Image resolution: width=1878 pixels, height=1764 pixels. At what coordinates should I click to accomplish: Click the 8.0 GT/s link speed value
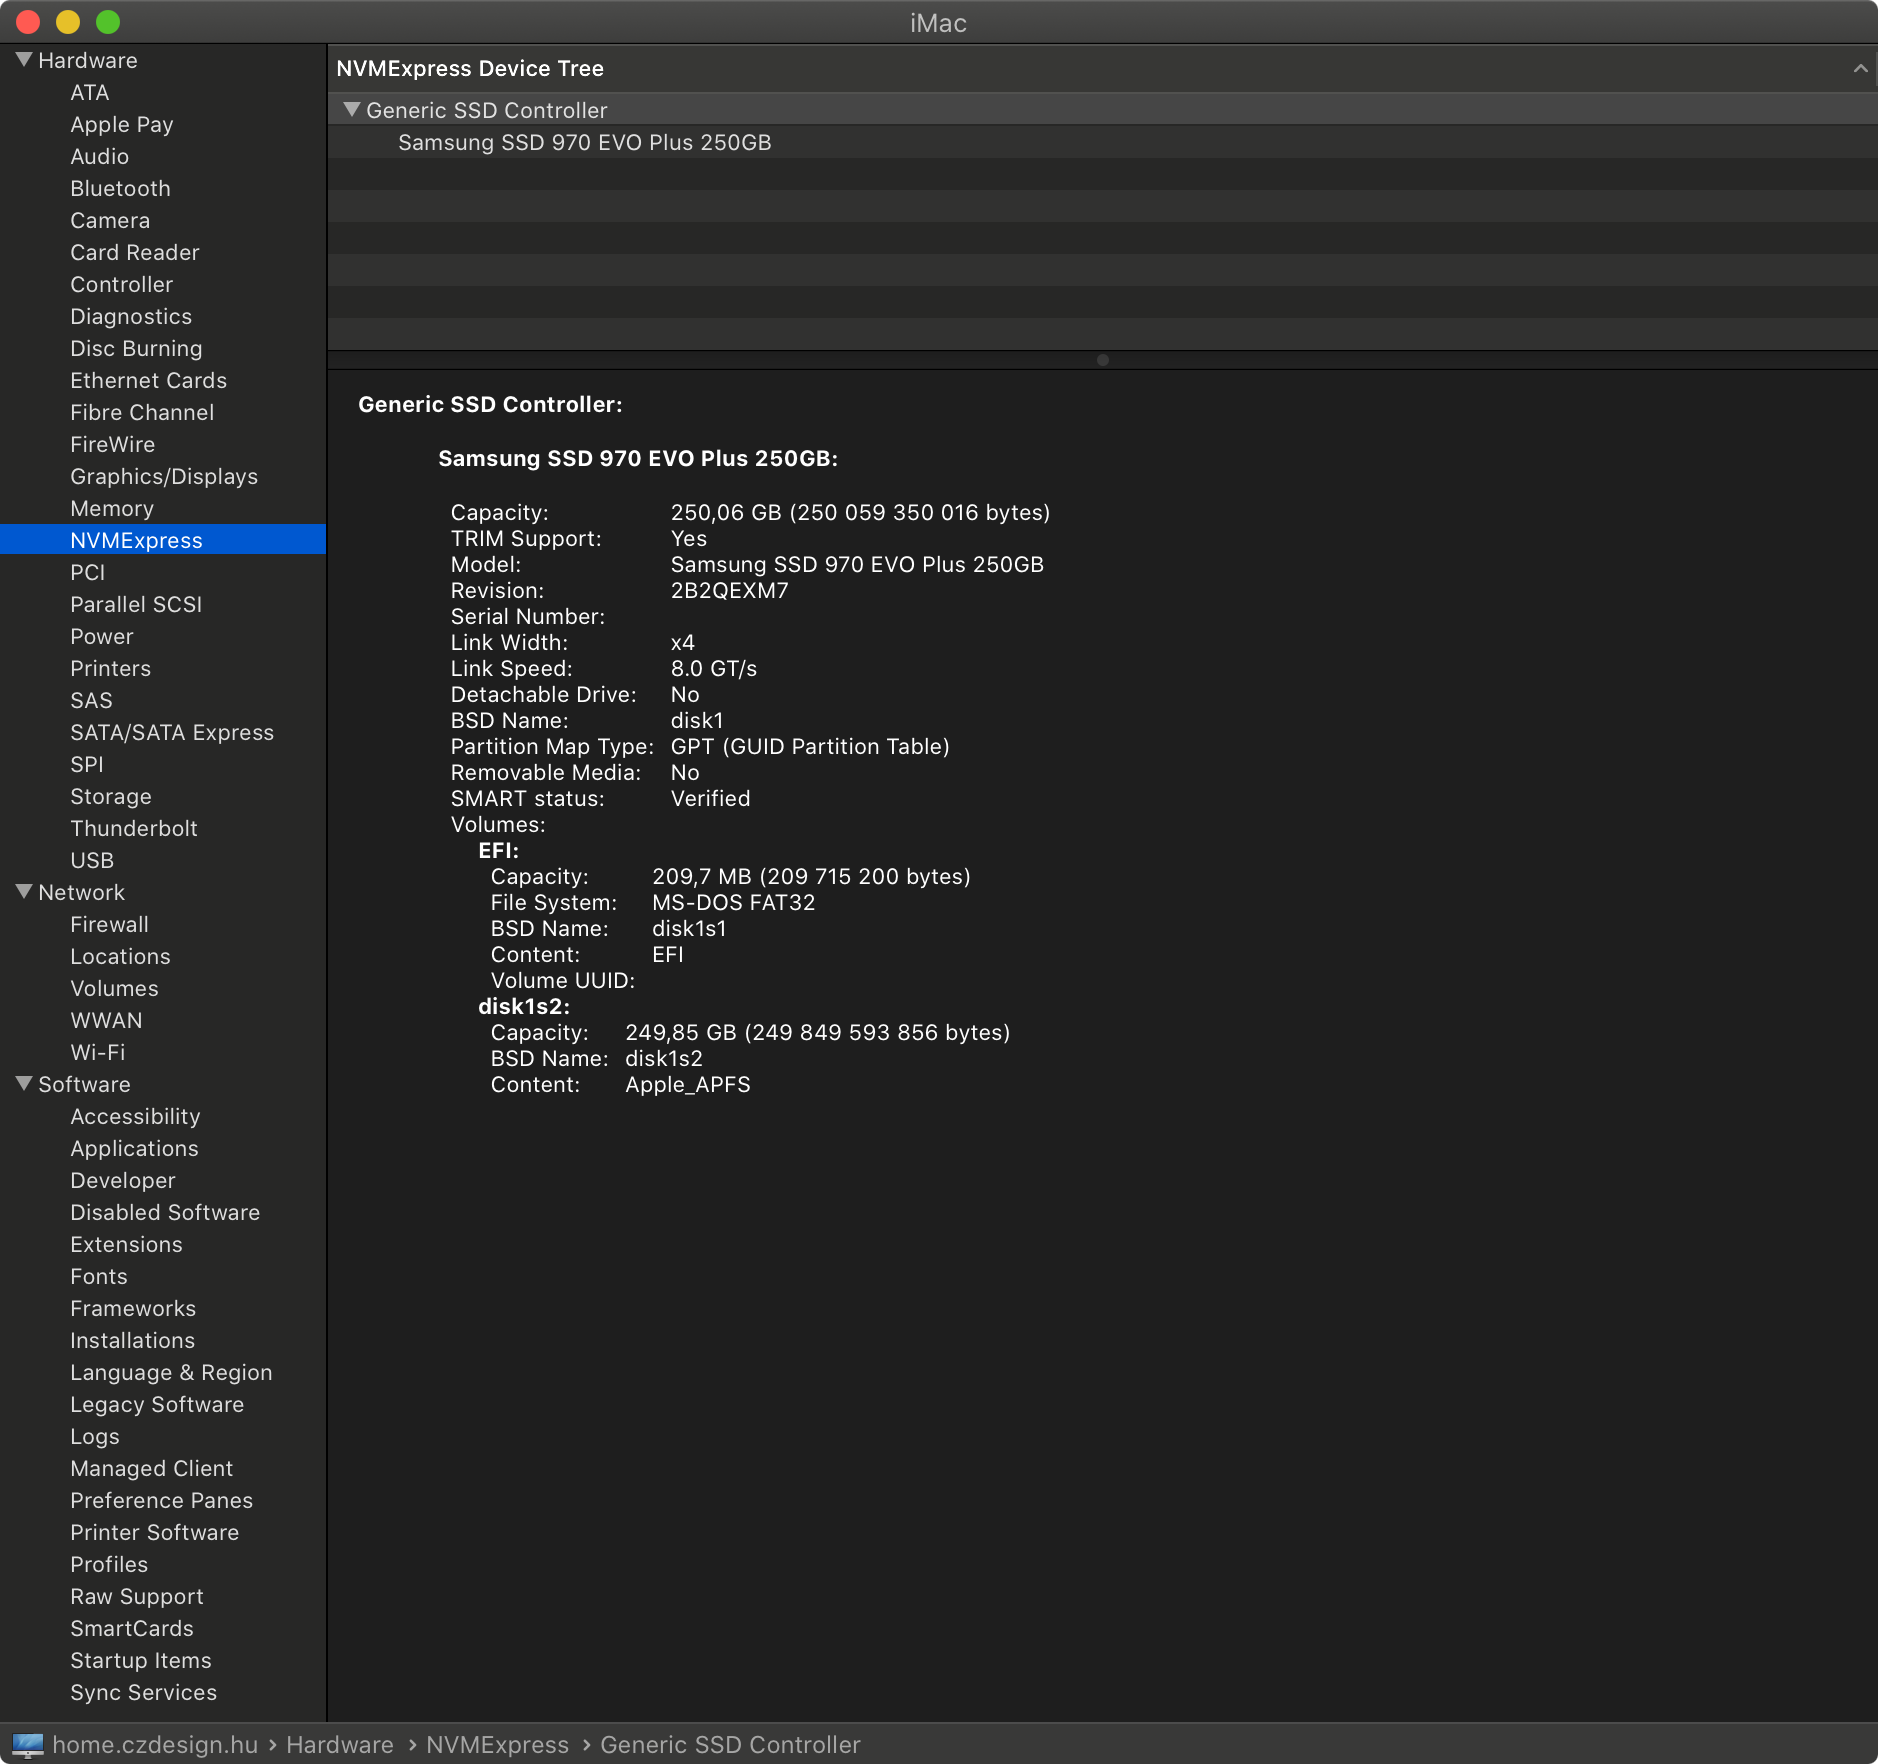point(713,668)
